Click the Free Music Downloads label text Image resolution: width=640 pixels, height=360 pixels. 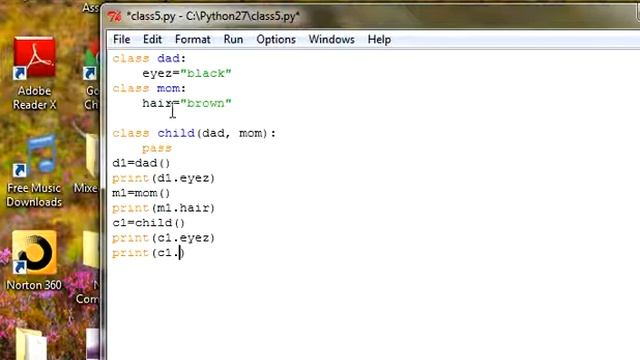pyautogui.click(x=34, y=195)
